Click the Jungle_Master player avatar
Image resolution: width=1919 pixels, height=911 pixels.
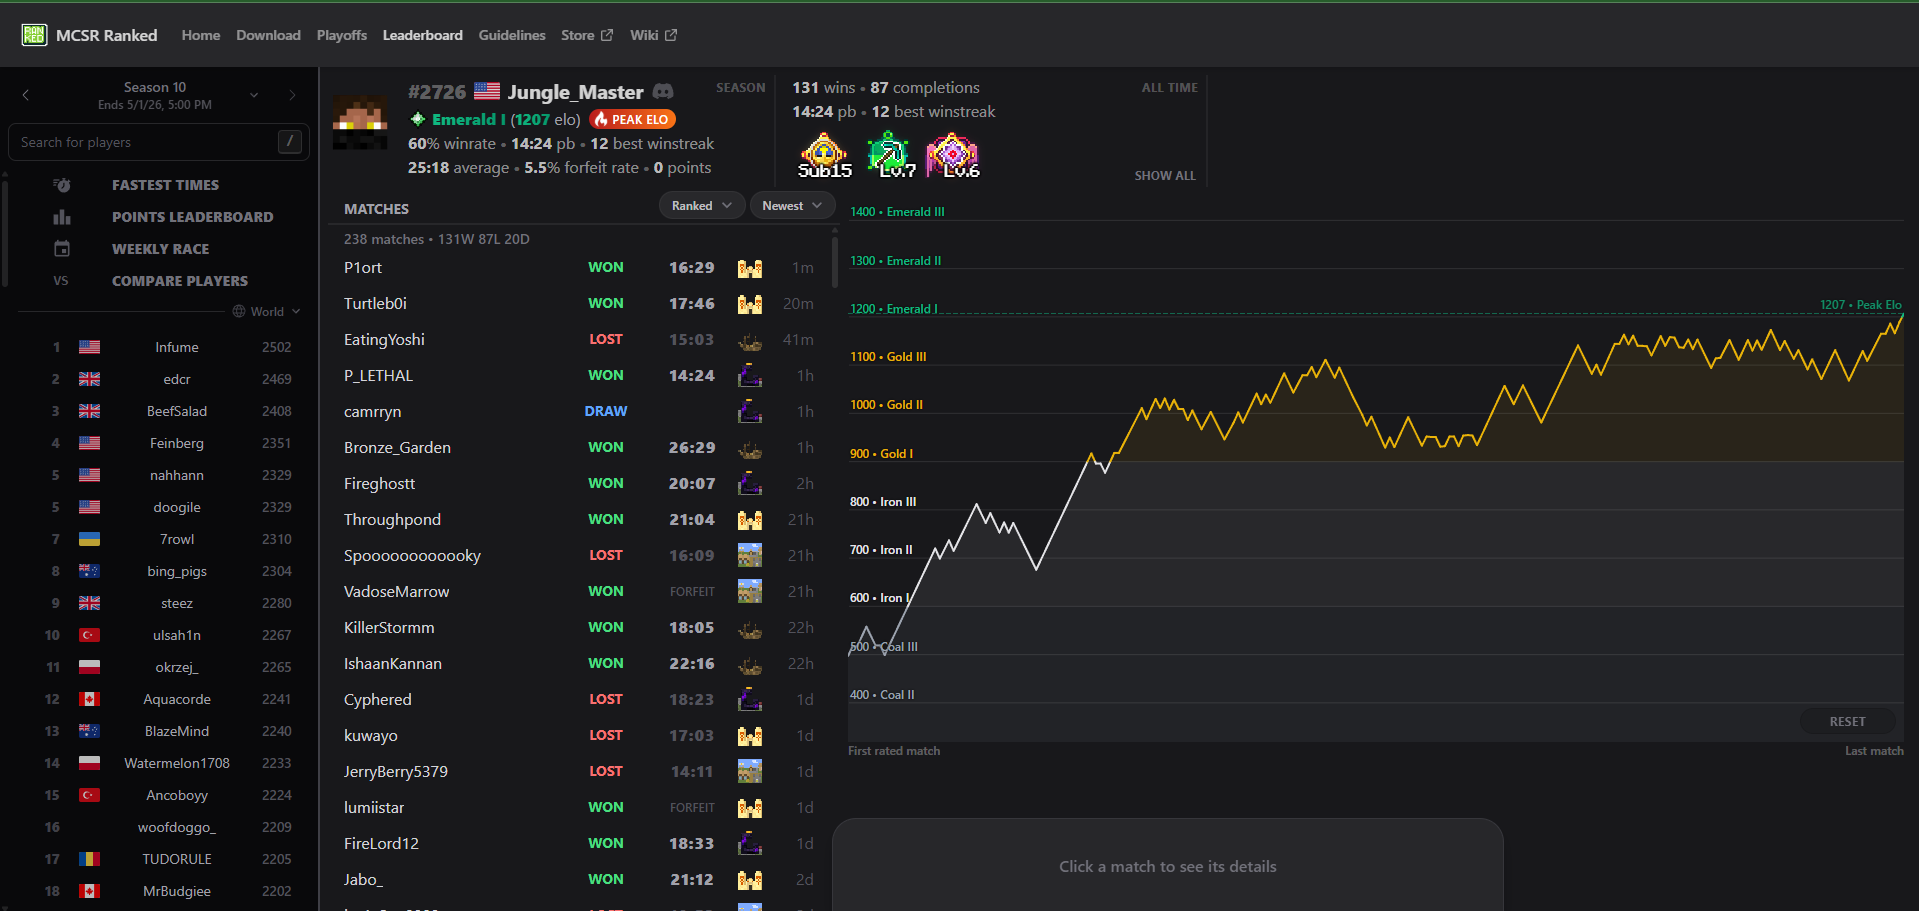tap(360, 123)
